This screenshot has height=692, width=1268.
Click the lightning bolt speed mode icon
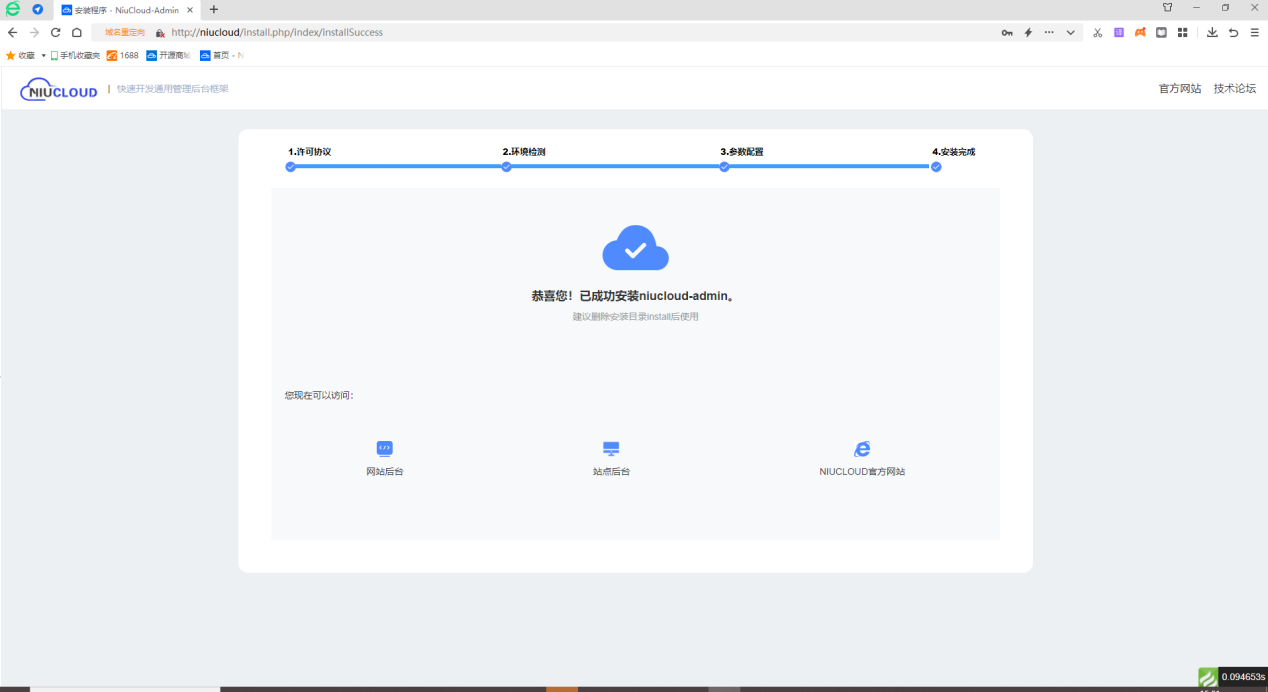coord(1027,32)
